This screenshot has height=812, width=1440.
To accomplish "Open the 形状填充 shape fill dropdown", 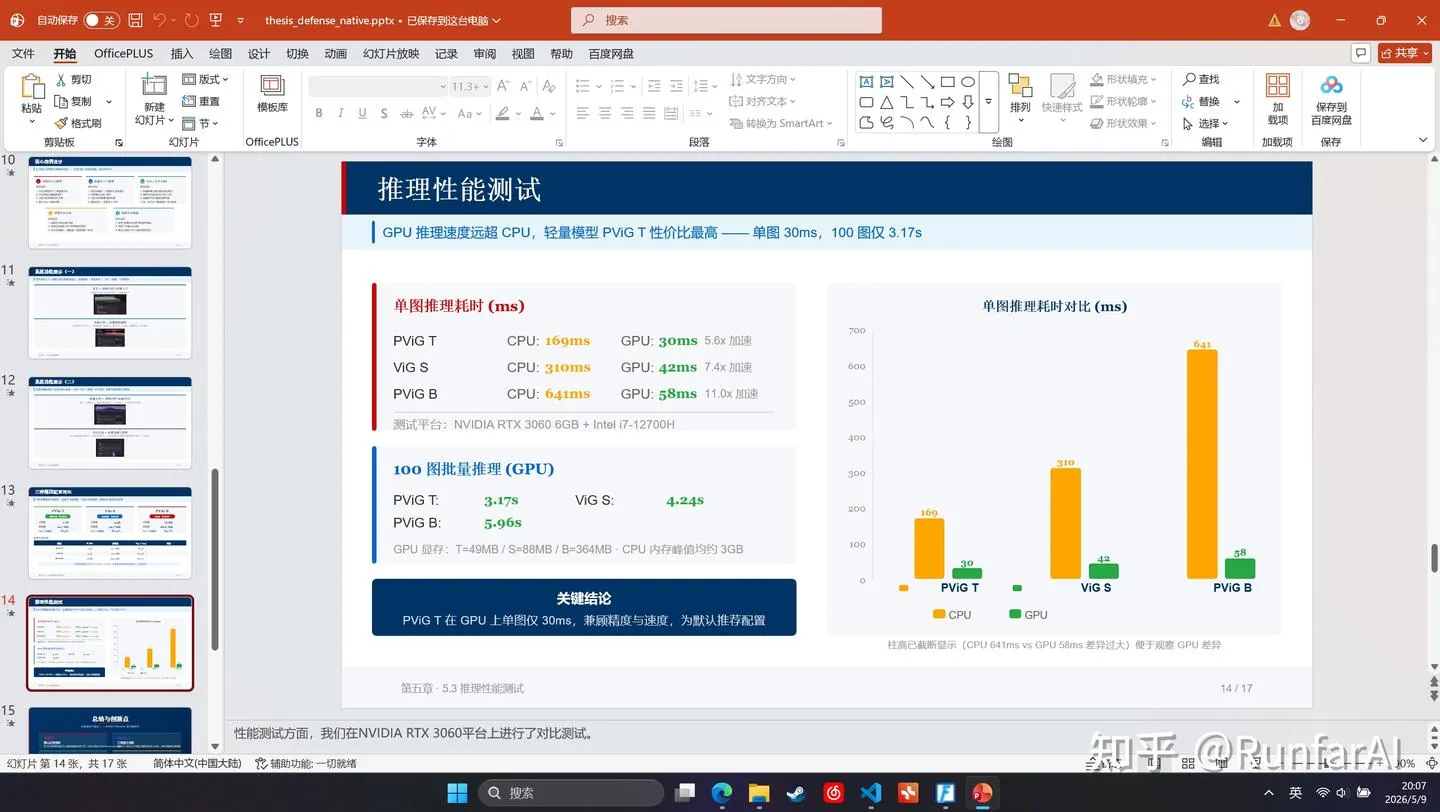I will pyautogui.click(x=1124, y=79).
